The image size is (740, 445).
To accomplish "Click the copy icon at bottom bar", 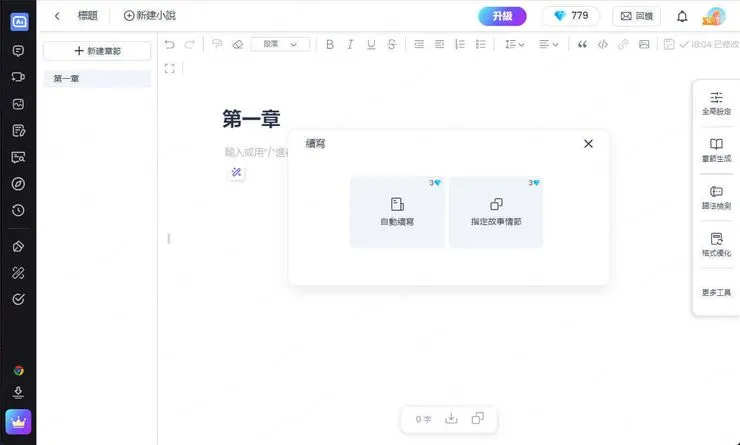I will [478, 419].
